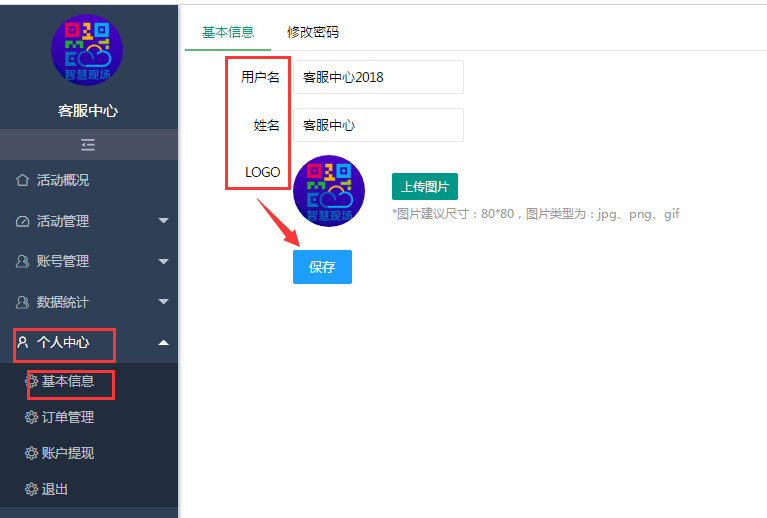Click the 客服中心 name under avatar
This screenshot has height=518, width=767.
(88, 111)
